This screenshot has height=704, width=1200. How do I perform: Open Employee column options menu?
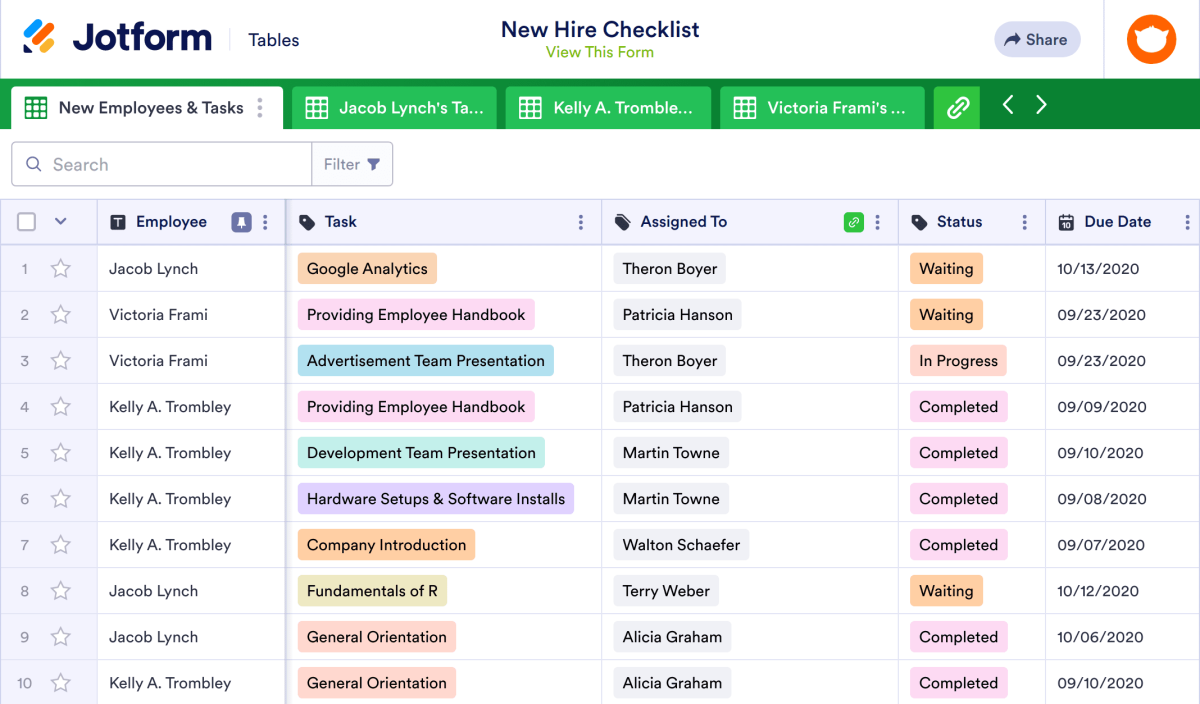265,222
